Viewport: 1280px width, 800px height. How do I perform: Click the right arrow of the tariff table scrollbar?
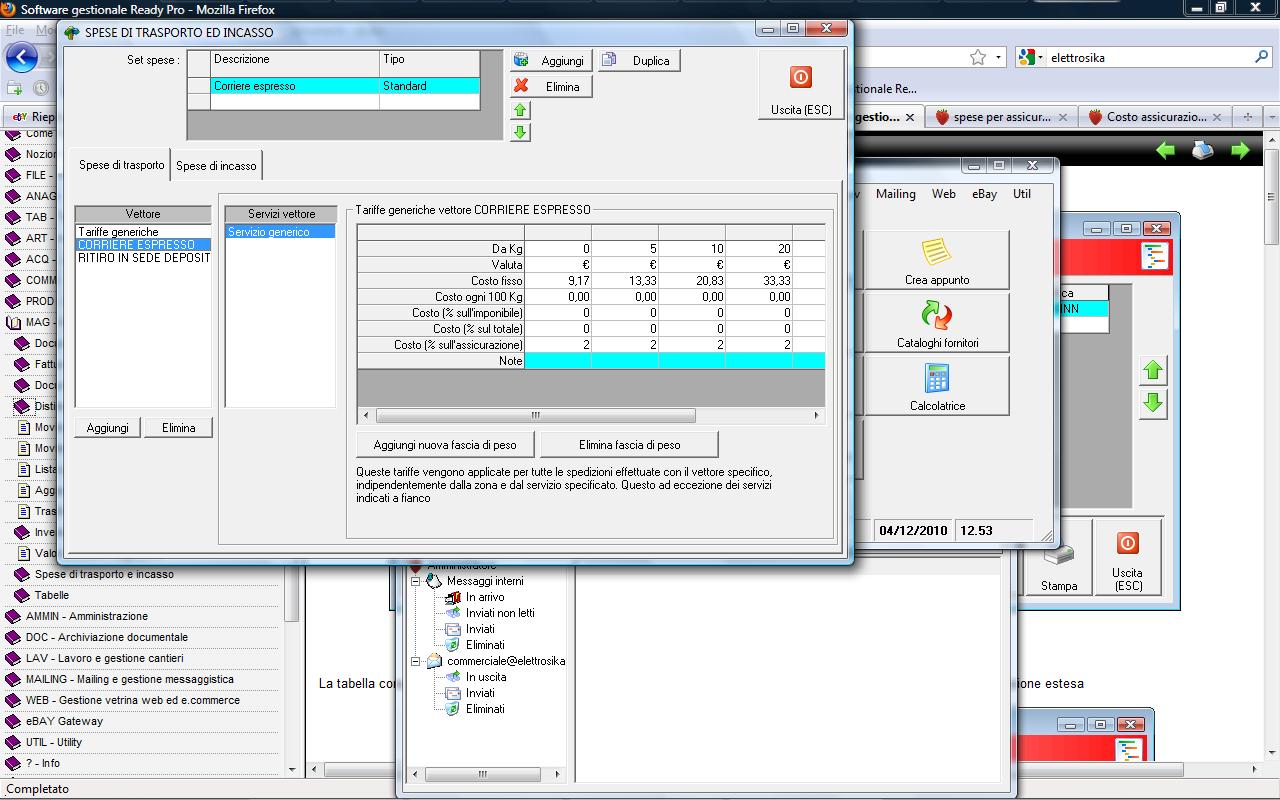click(x=817, y=415)
